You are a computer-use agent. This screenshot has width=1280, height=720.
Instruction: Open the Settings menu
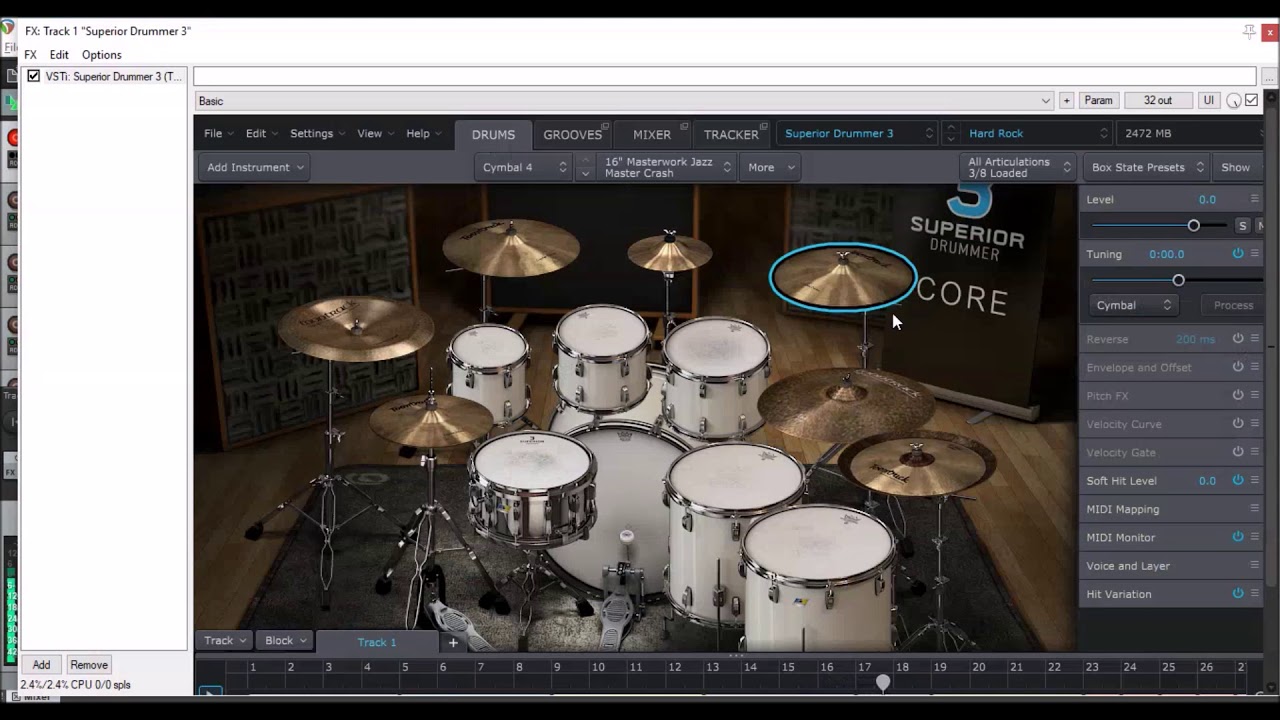coord(317,133)
